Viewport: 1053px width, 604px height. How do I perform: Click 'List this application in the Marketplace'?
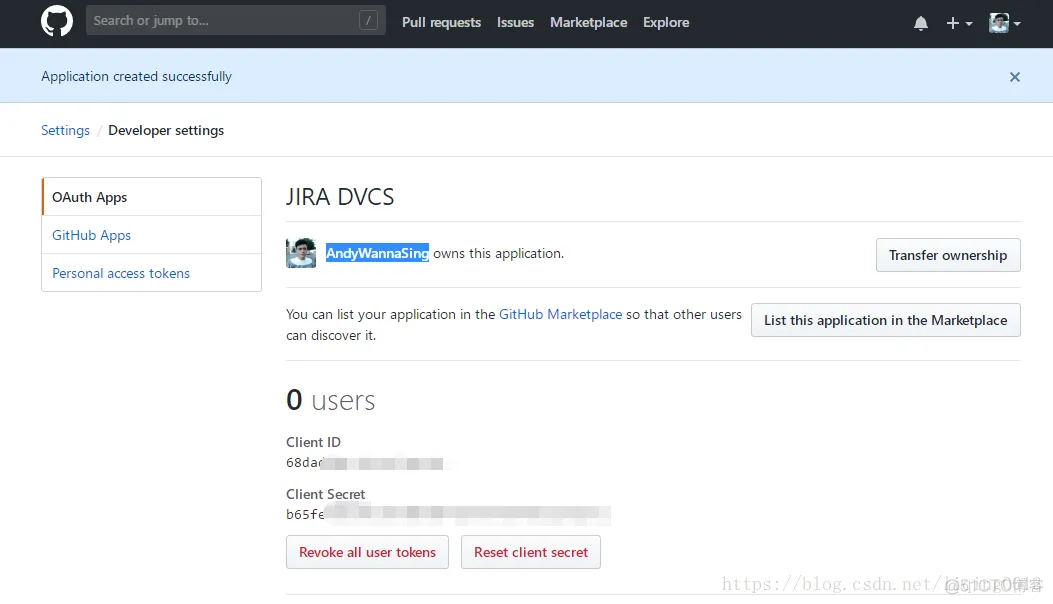(x=885, y=320)
